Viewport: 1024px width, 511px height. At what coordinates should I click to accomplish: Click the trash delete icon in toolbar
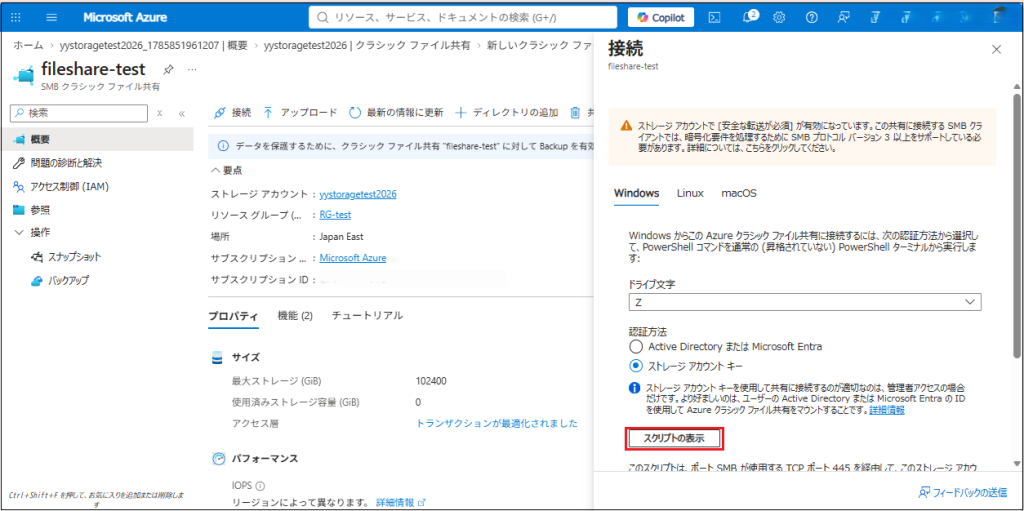pyautogui.click(x=575, y=112)
